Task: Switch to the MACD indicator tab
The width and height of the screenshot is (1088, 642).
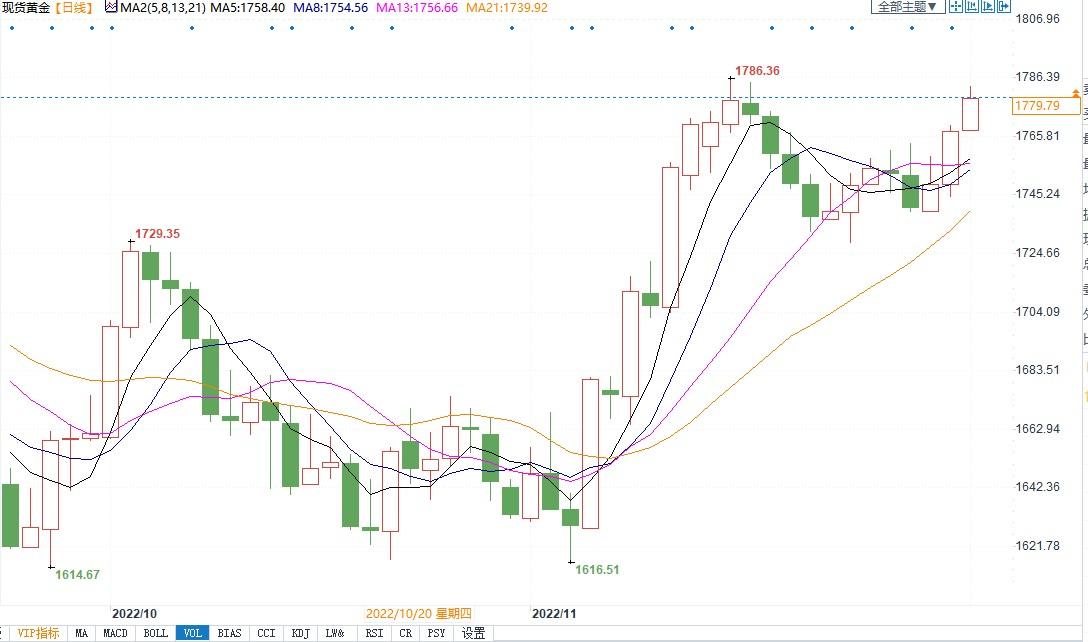Action: (115, 633)
